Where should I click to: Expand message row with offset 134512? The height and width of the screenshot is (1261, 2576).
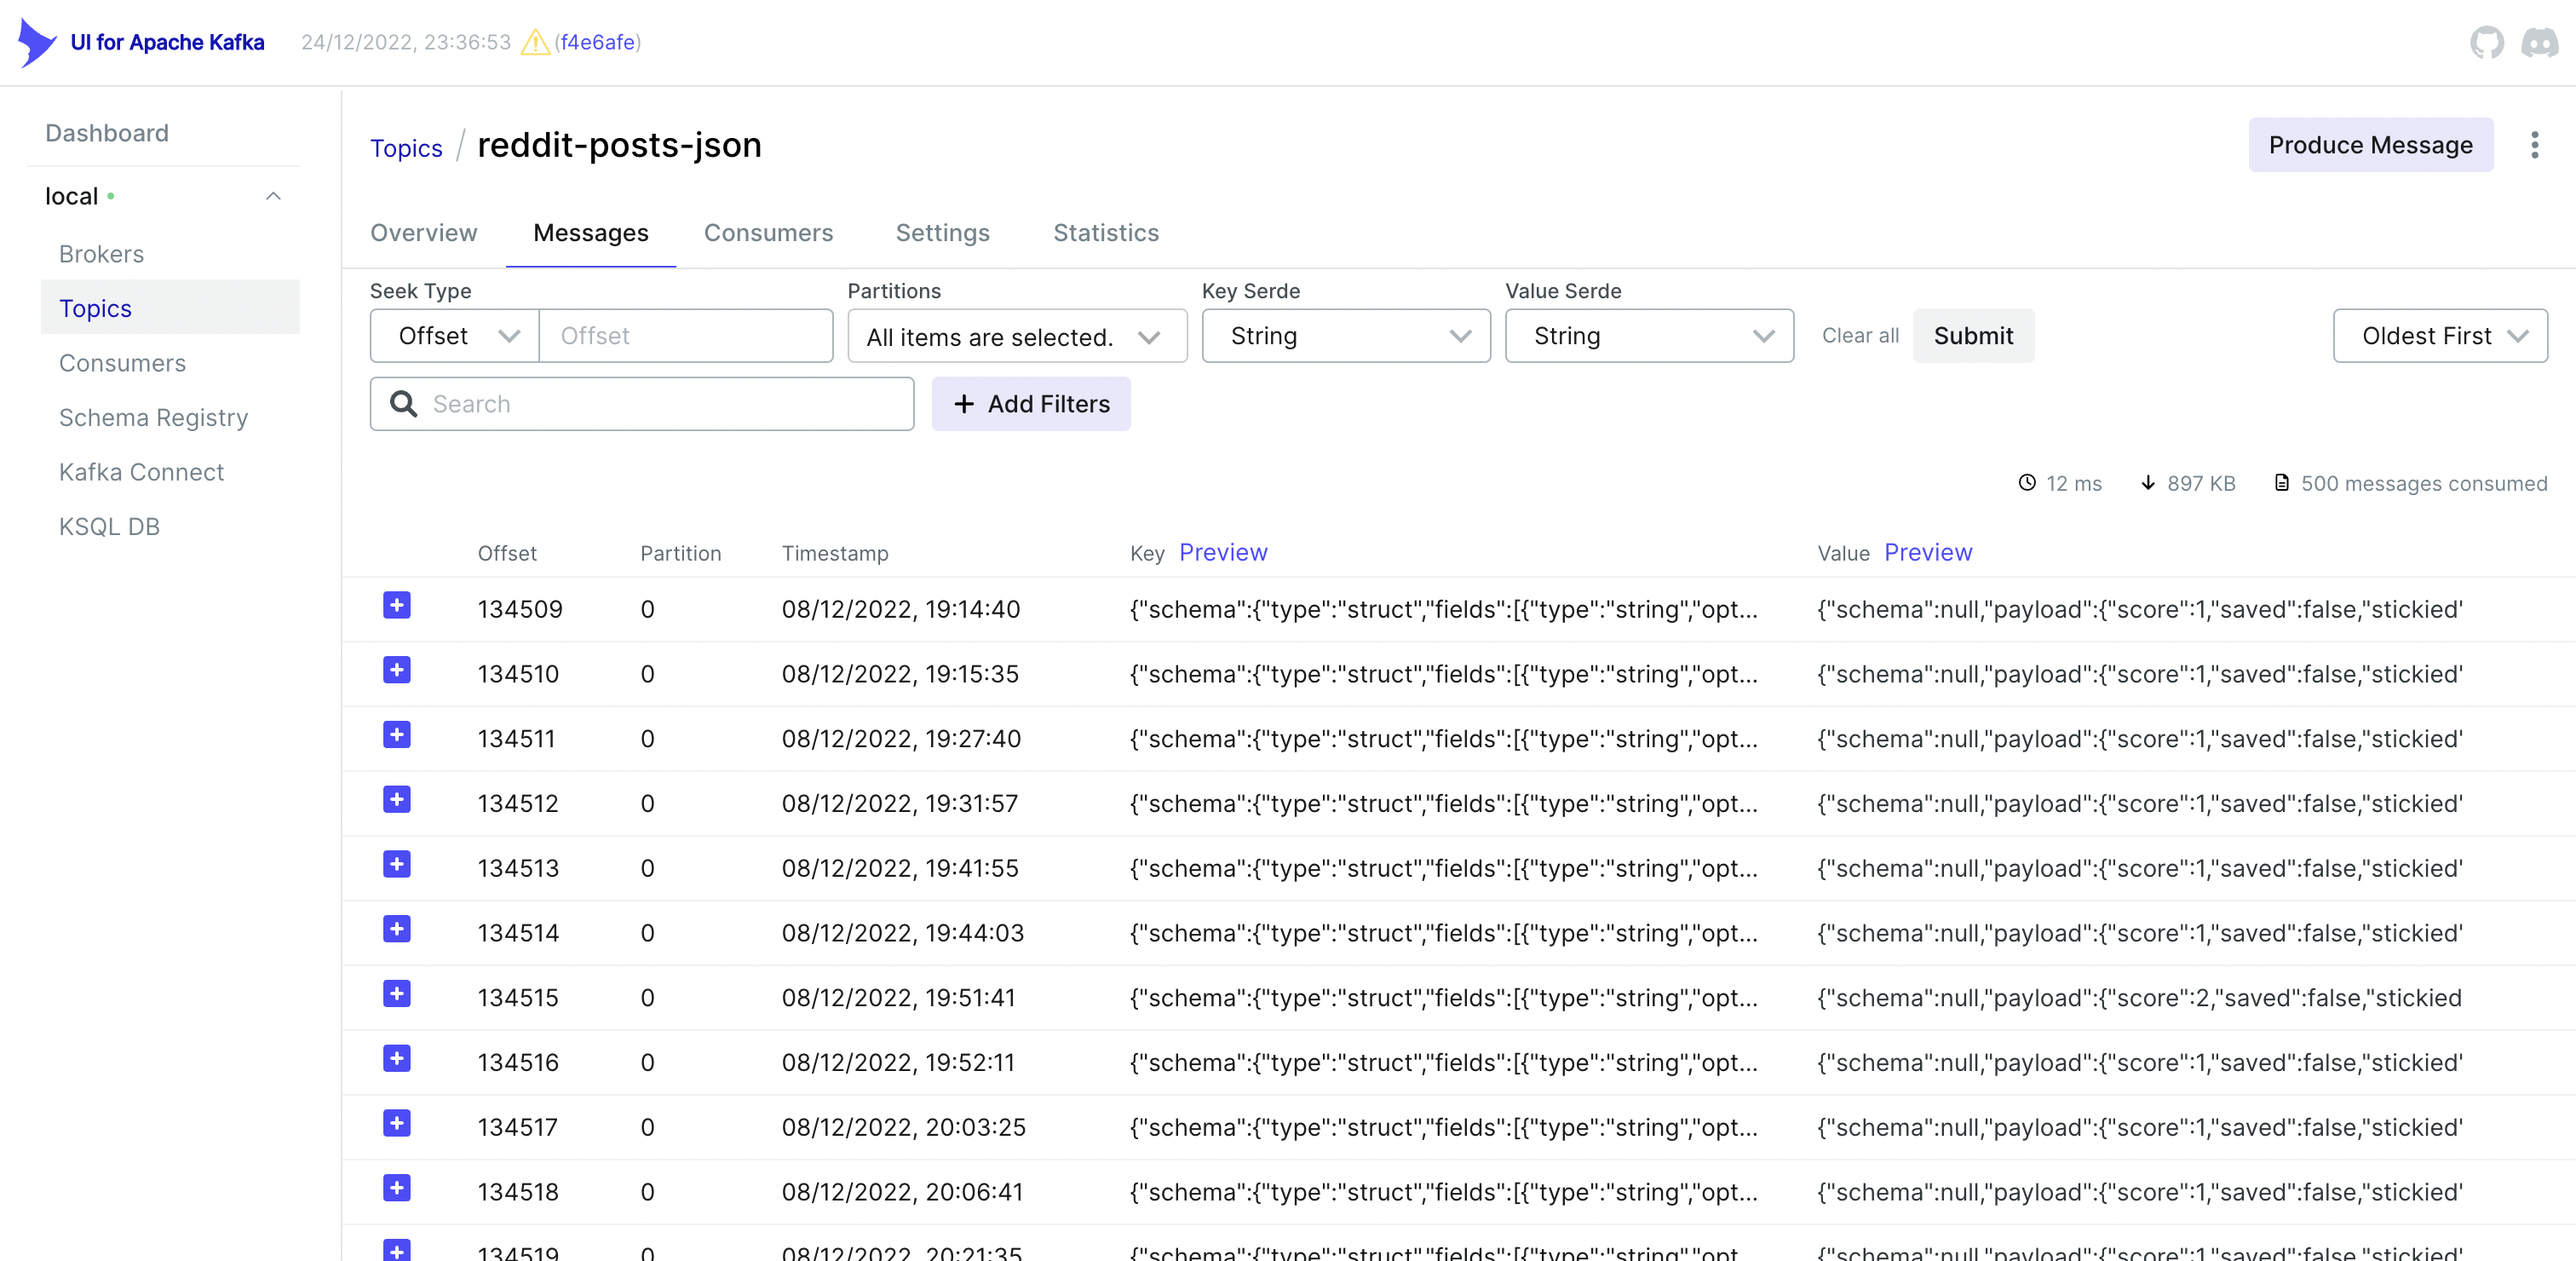[397, 799]
